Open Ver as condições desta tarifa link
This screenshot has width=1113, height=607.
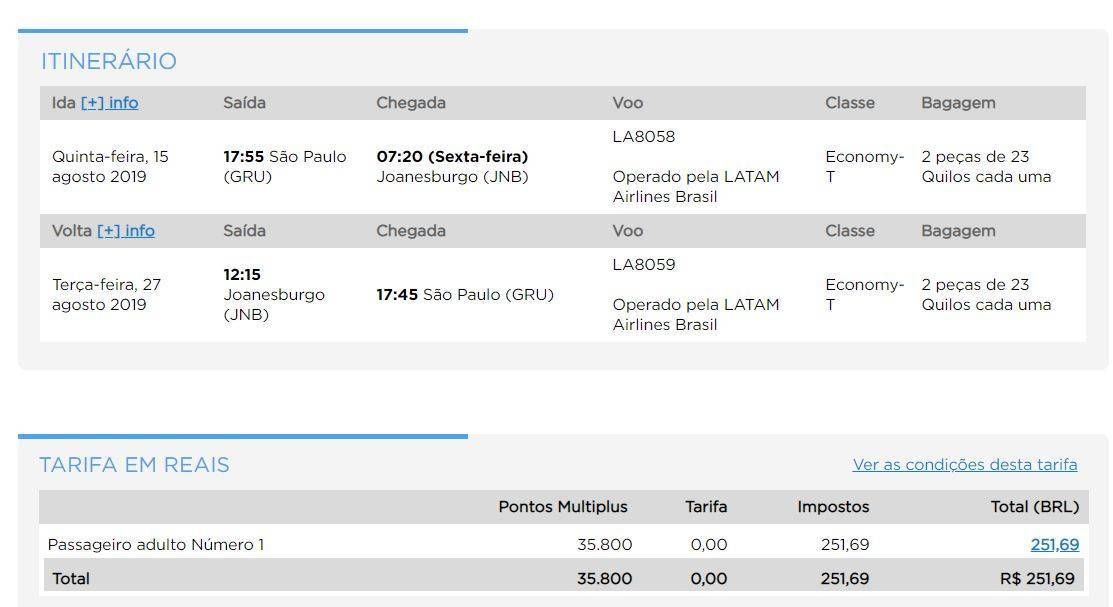click(965, 464)
